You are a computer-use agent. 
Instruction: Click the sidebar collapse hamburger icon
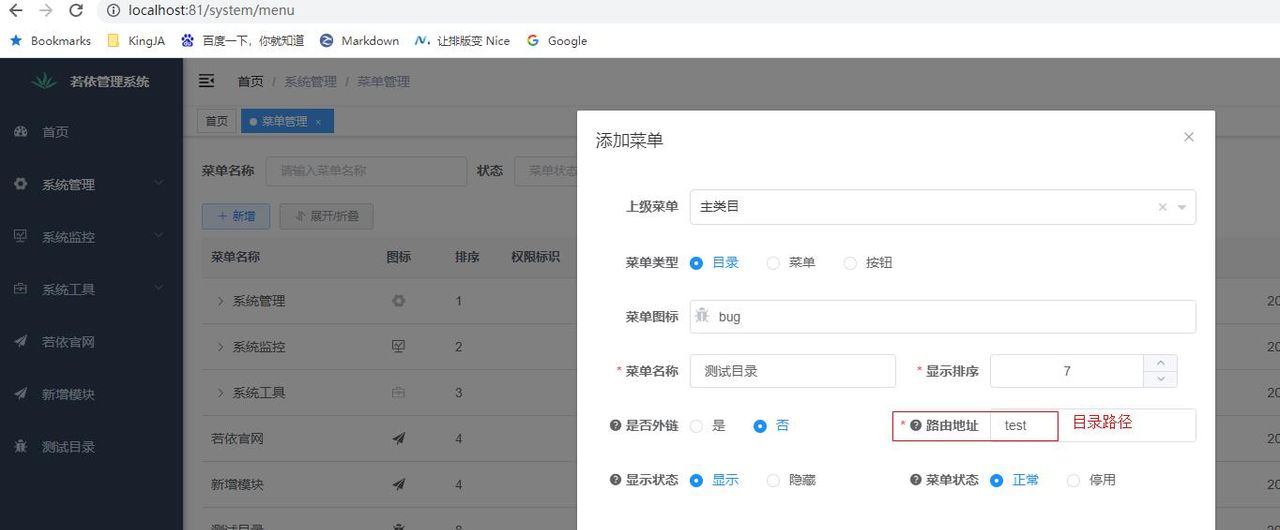pos(207,81)
